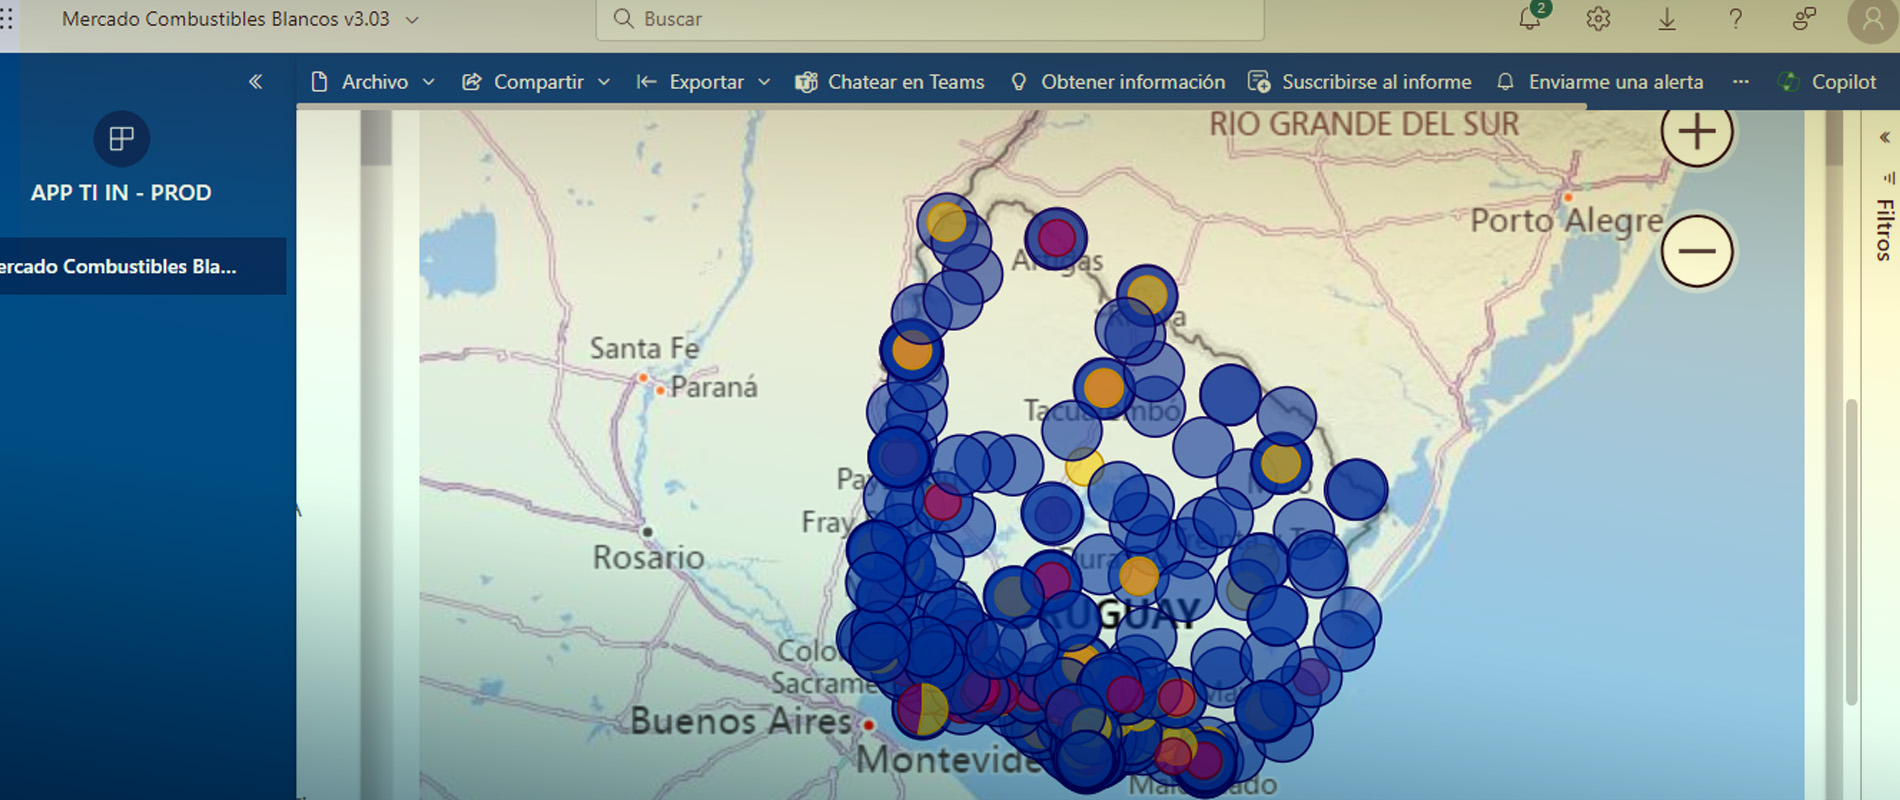This screenshot has height=800, width=1900.
Task: Open the help question mark icon
Action: (1735, 19)
